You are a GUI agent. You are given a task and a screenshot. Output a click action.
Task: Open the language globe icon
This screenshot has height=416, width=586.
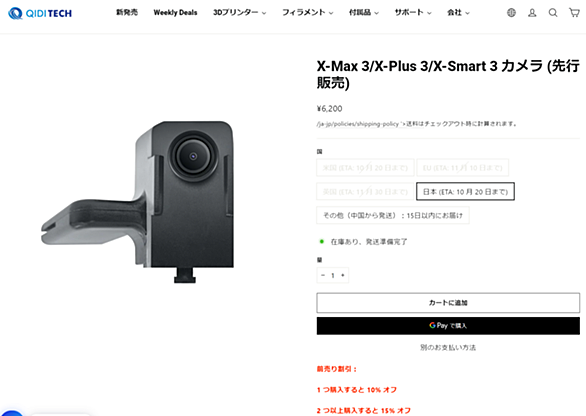point(511,13)
